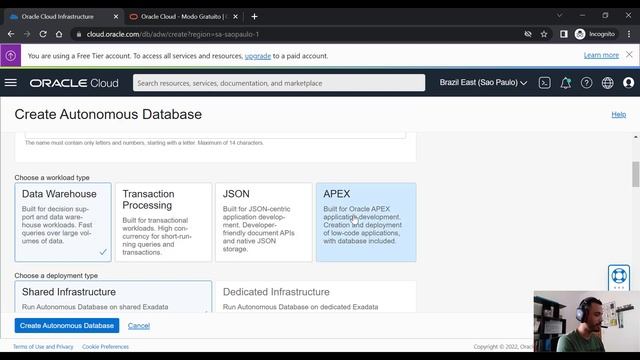Click the life-buoy support widget icon
Image resolution: width=640 pixels, height=360 pixels.
[x=619, y=276]
